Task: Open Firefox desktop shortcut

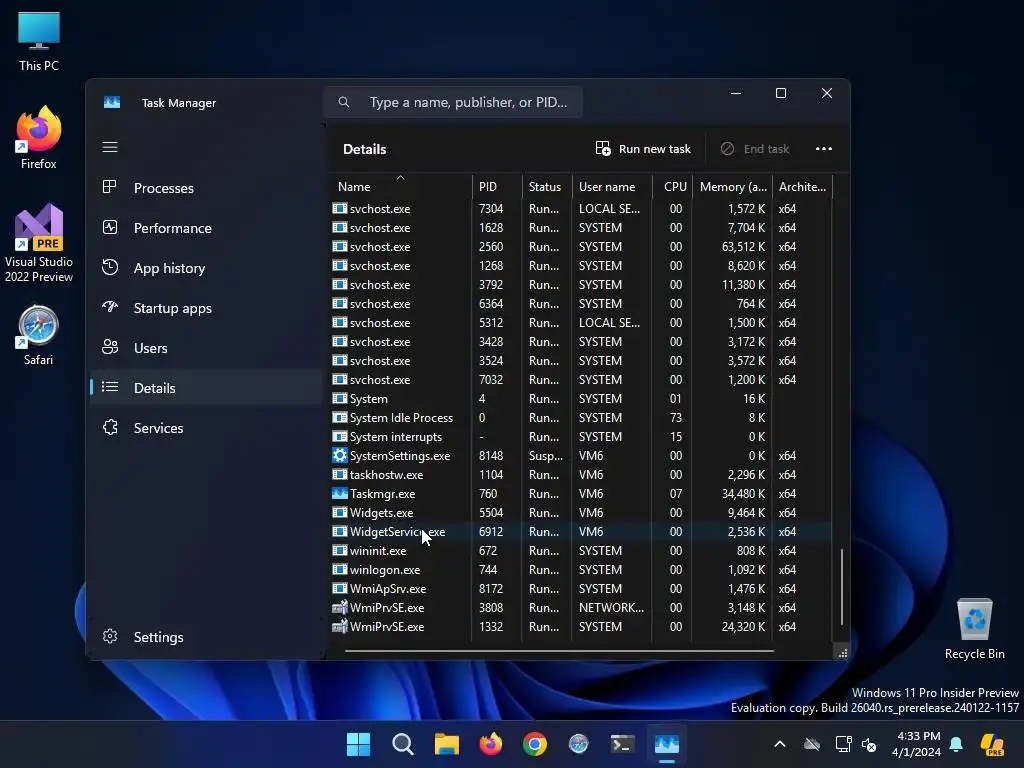Action: tap(39, 138)
